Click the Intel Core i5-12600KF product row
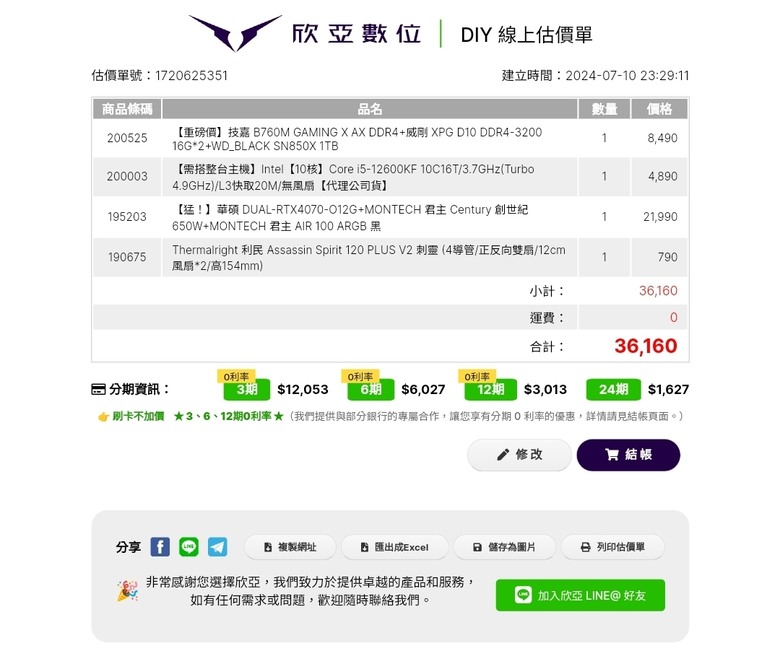This screenshot has width=780, height=651. [x=390, y=177]
